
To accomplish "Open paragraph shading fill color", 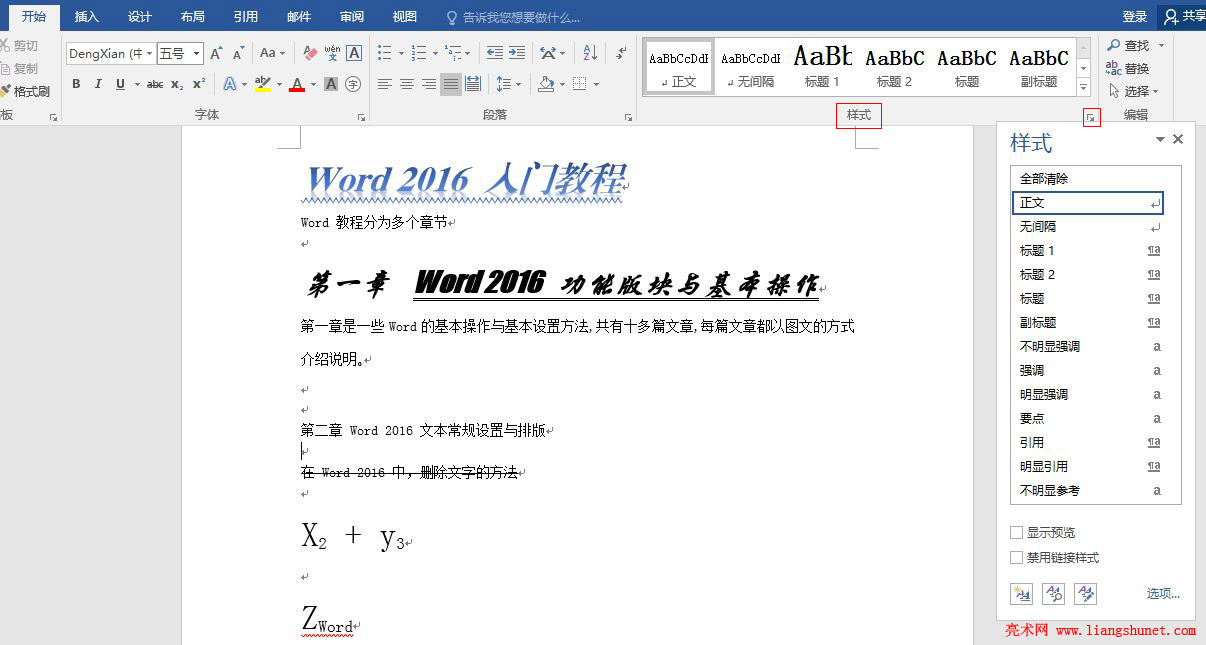I will pyautogui.click(x=545, y=84).
